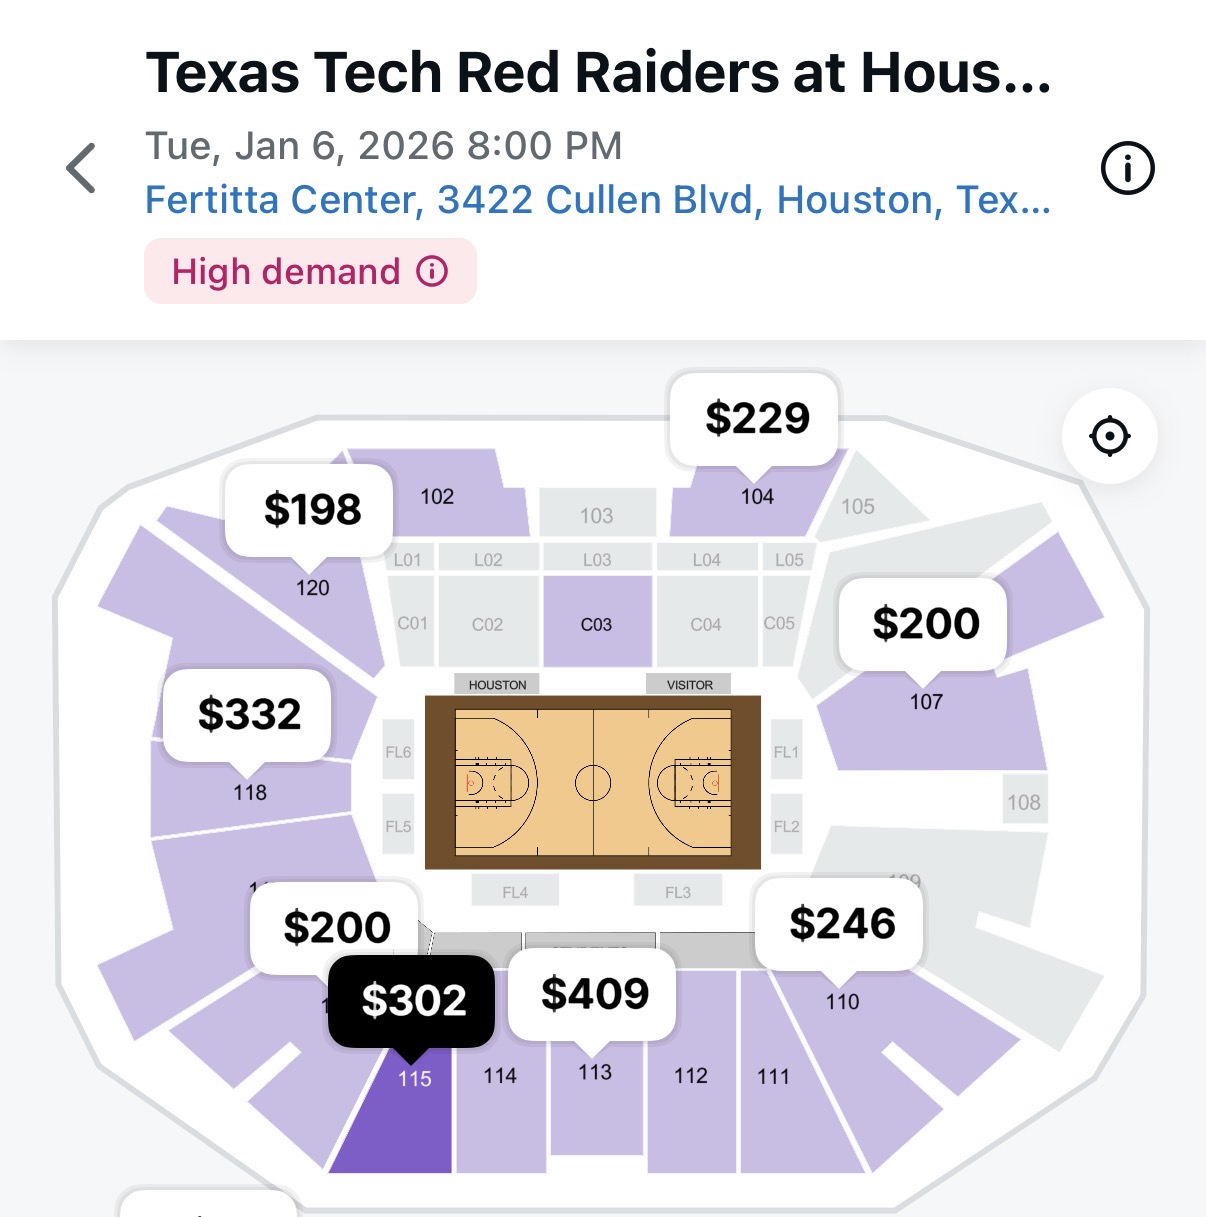Open the Fertitta Center address link
The width and height of the screenshot is (1206, 1217).
click(597, 200)
